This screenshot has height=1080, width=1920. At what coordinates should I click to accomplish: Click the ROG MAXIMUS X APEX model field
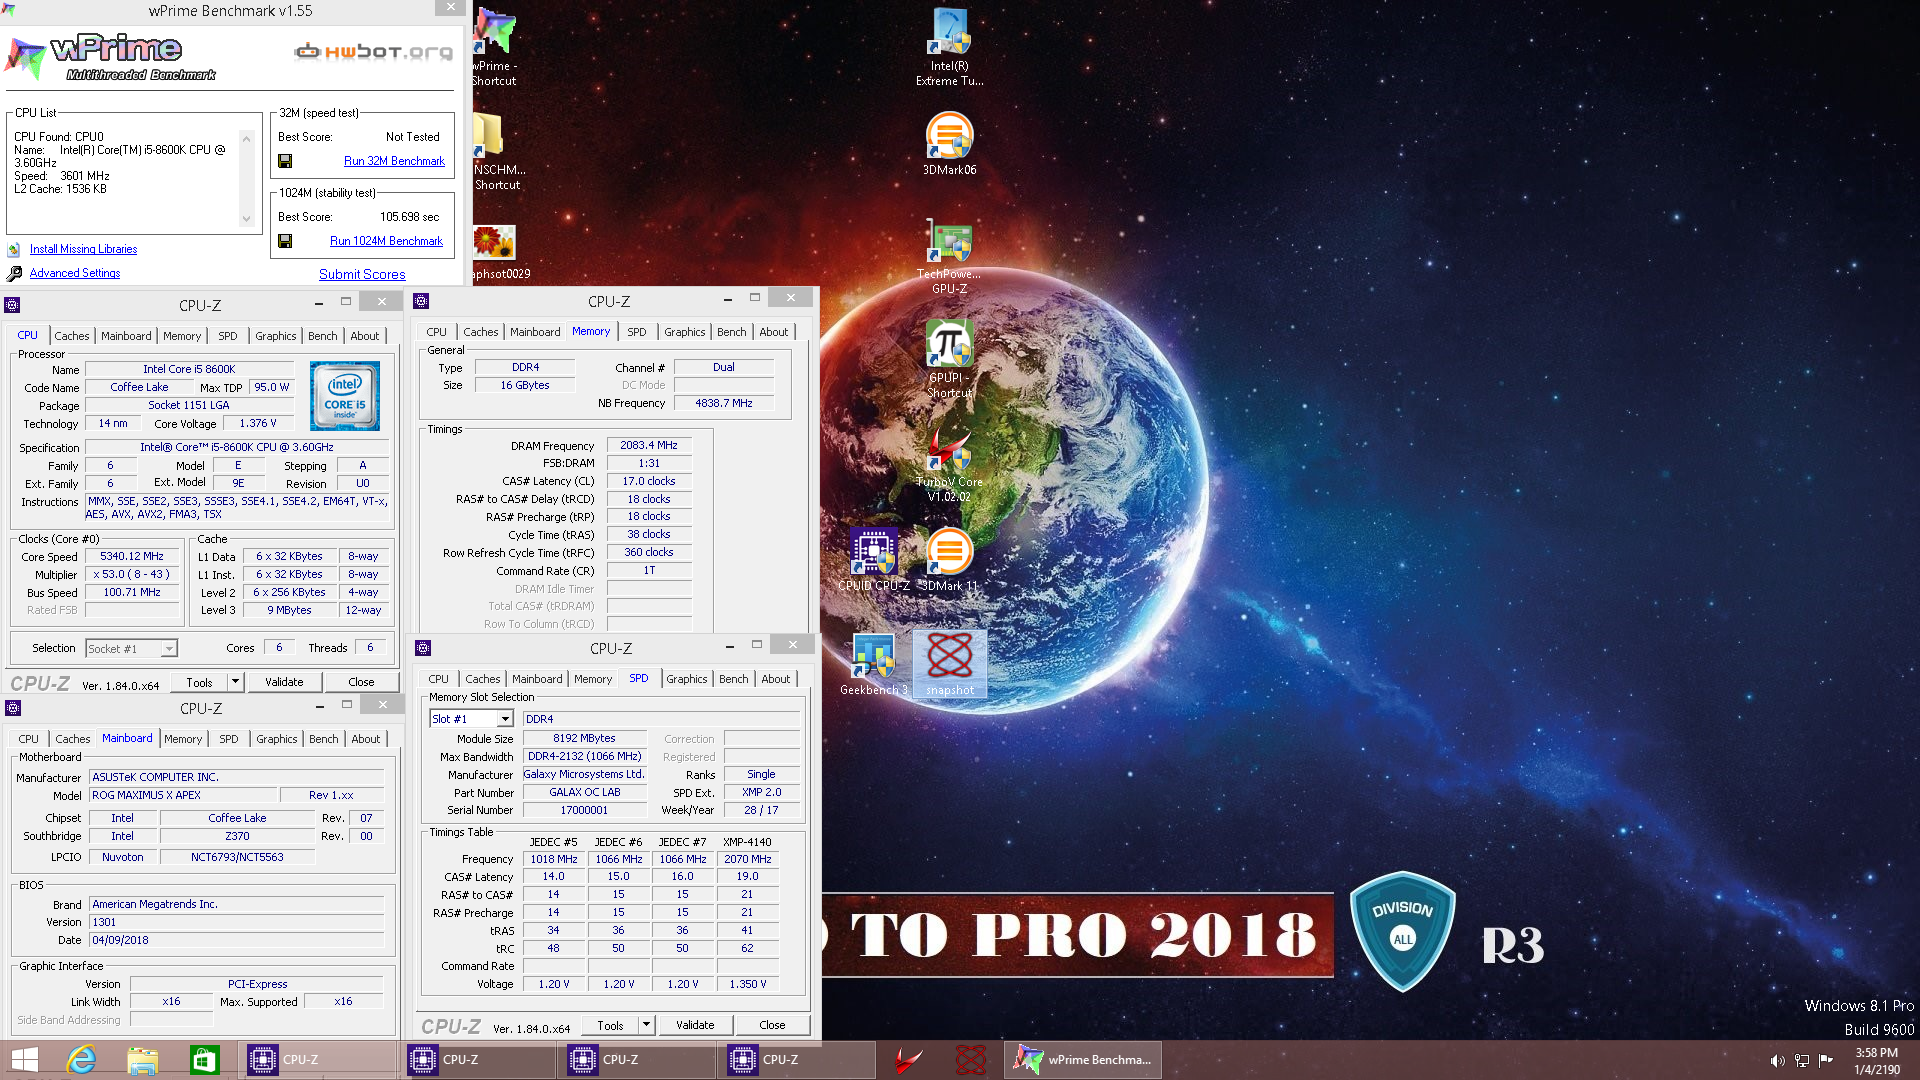click(x=182, y=795)
